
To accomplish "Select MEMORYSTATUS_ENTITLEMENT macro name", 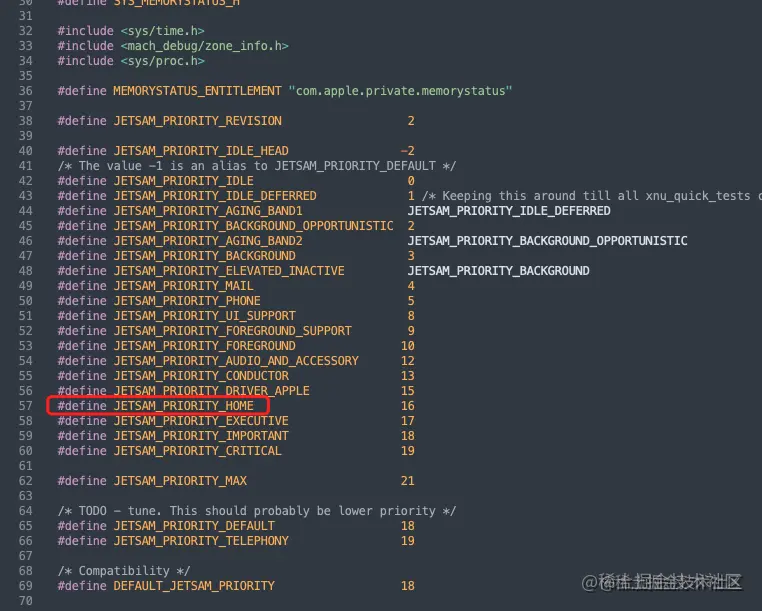I will click(x=197, y=91).
